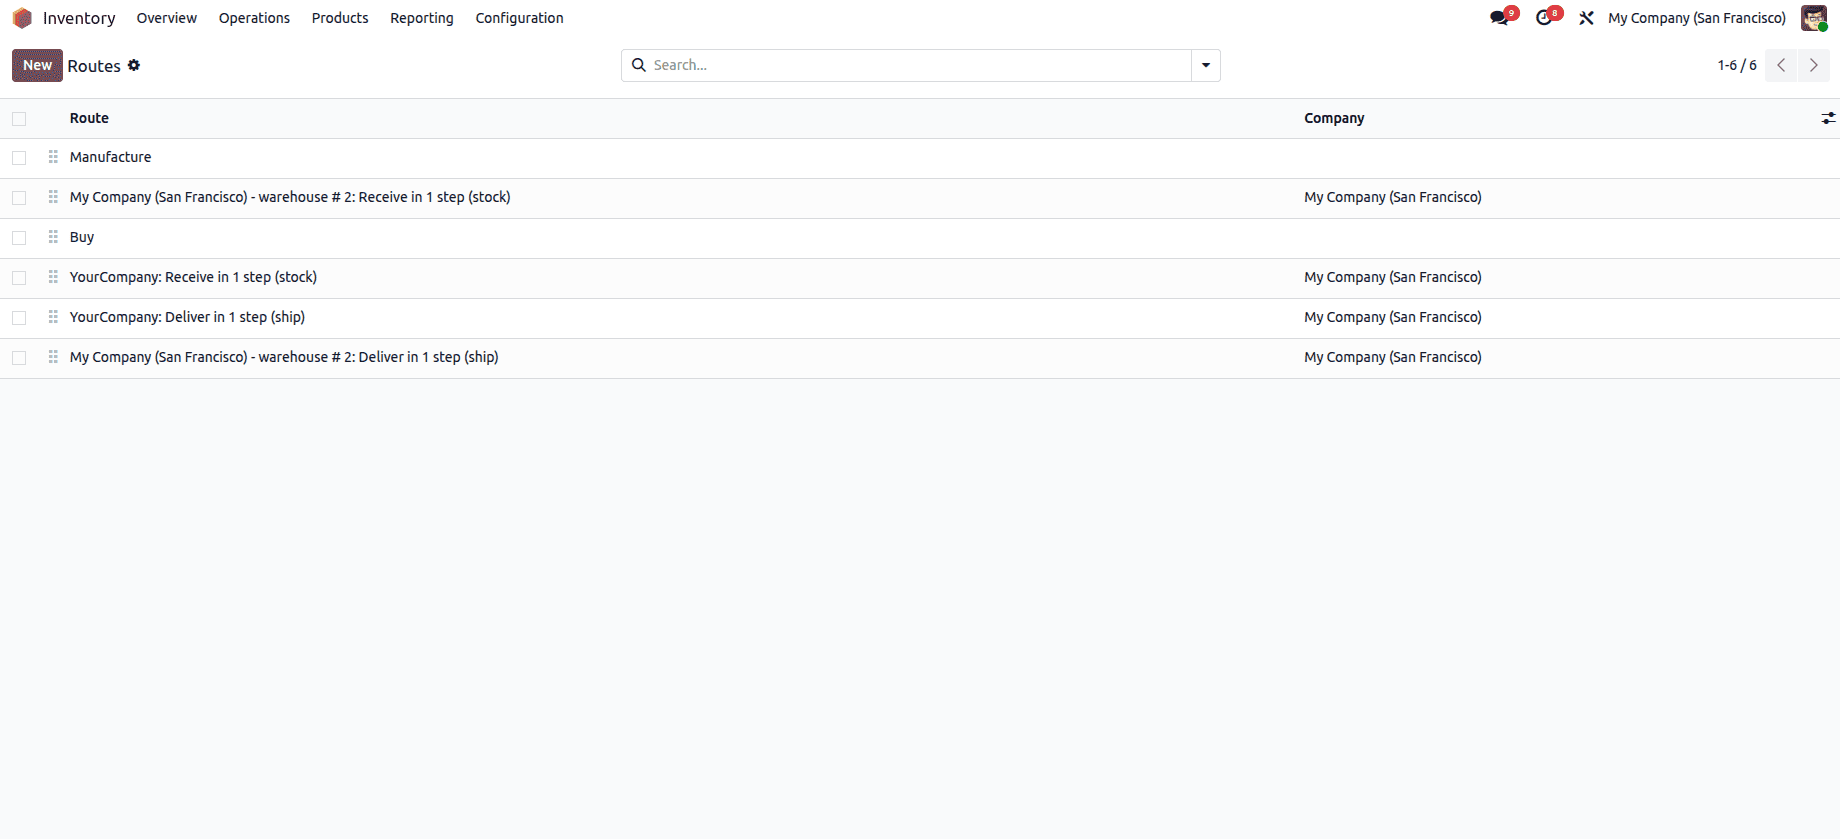Check the Manufacture route checkbox

19,158
